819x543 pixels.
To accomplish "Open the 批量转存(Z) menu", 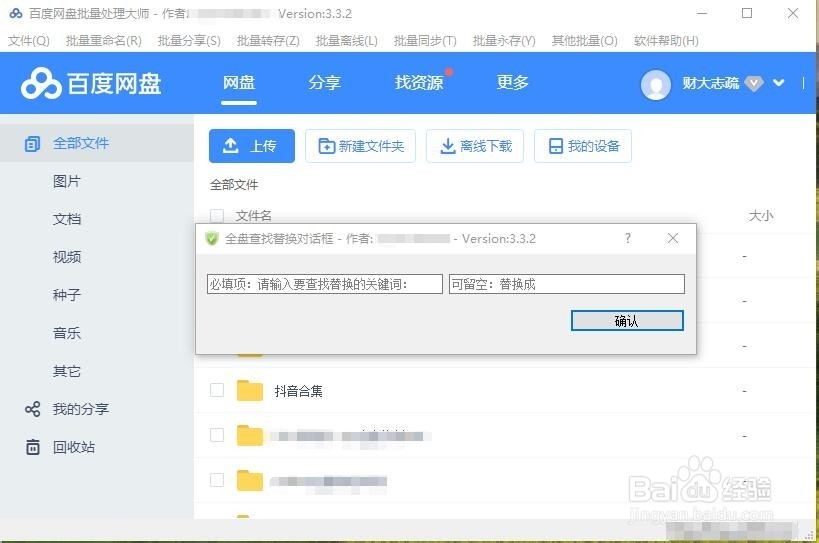I will [x=268, y=41].
